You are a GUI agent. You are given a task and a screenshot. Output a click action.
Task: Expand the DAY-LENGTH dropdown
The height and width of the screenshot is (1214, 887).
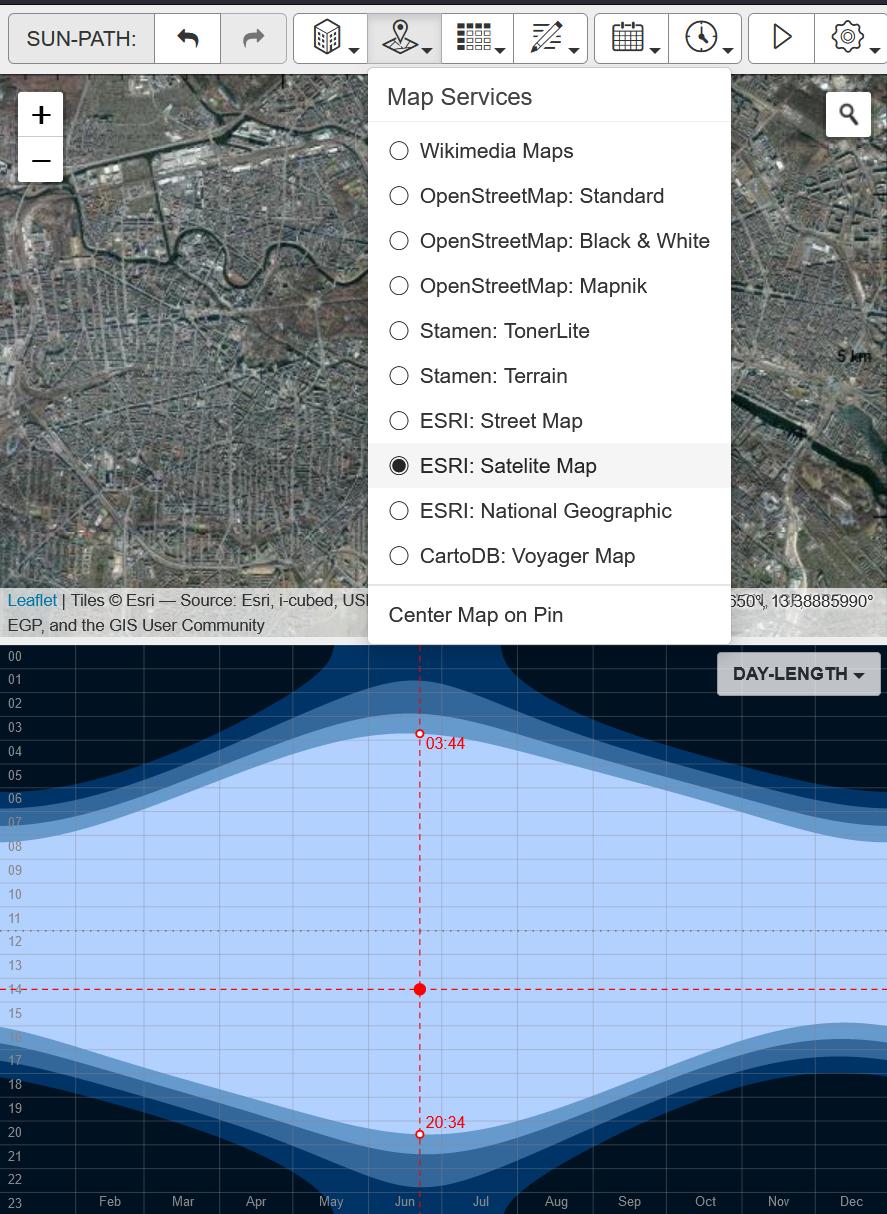pos(798,674)
